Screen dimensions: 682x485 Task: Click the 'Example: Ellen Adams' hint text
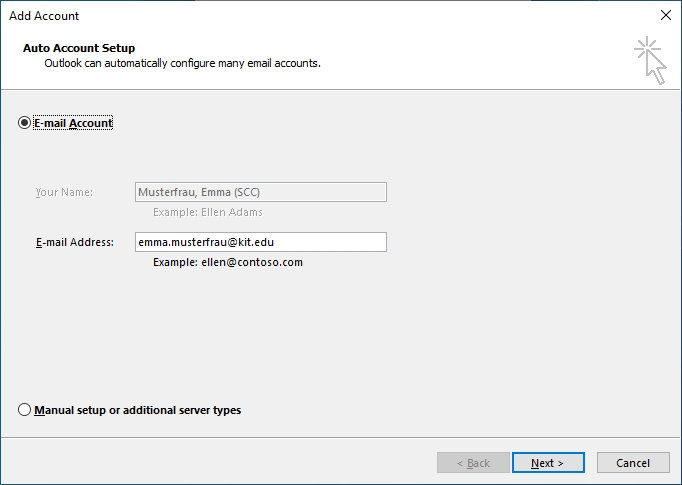tap(208, 212)
